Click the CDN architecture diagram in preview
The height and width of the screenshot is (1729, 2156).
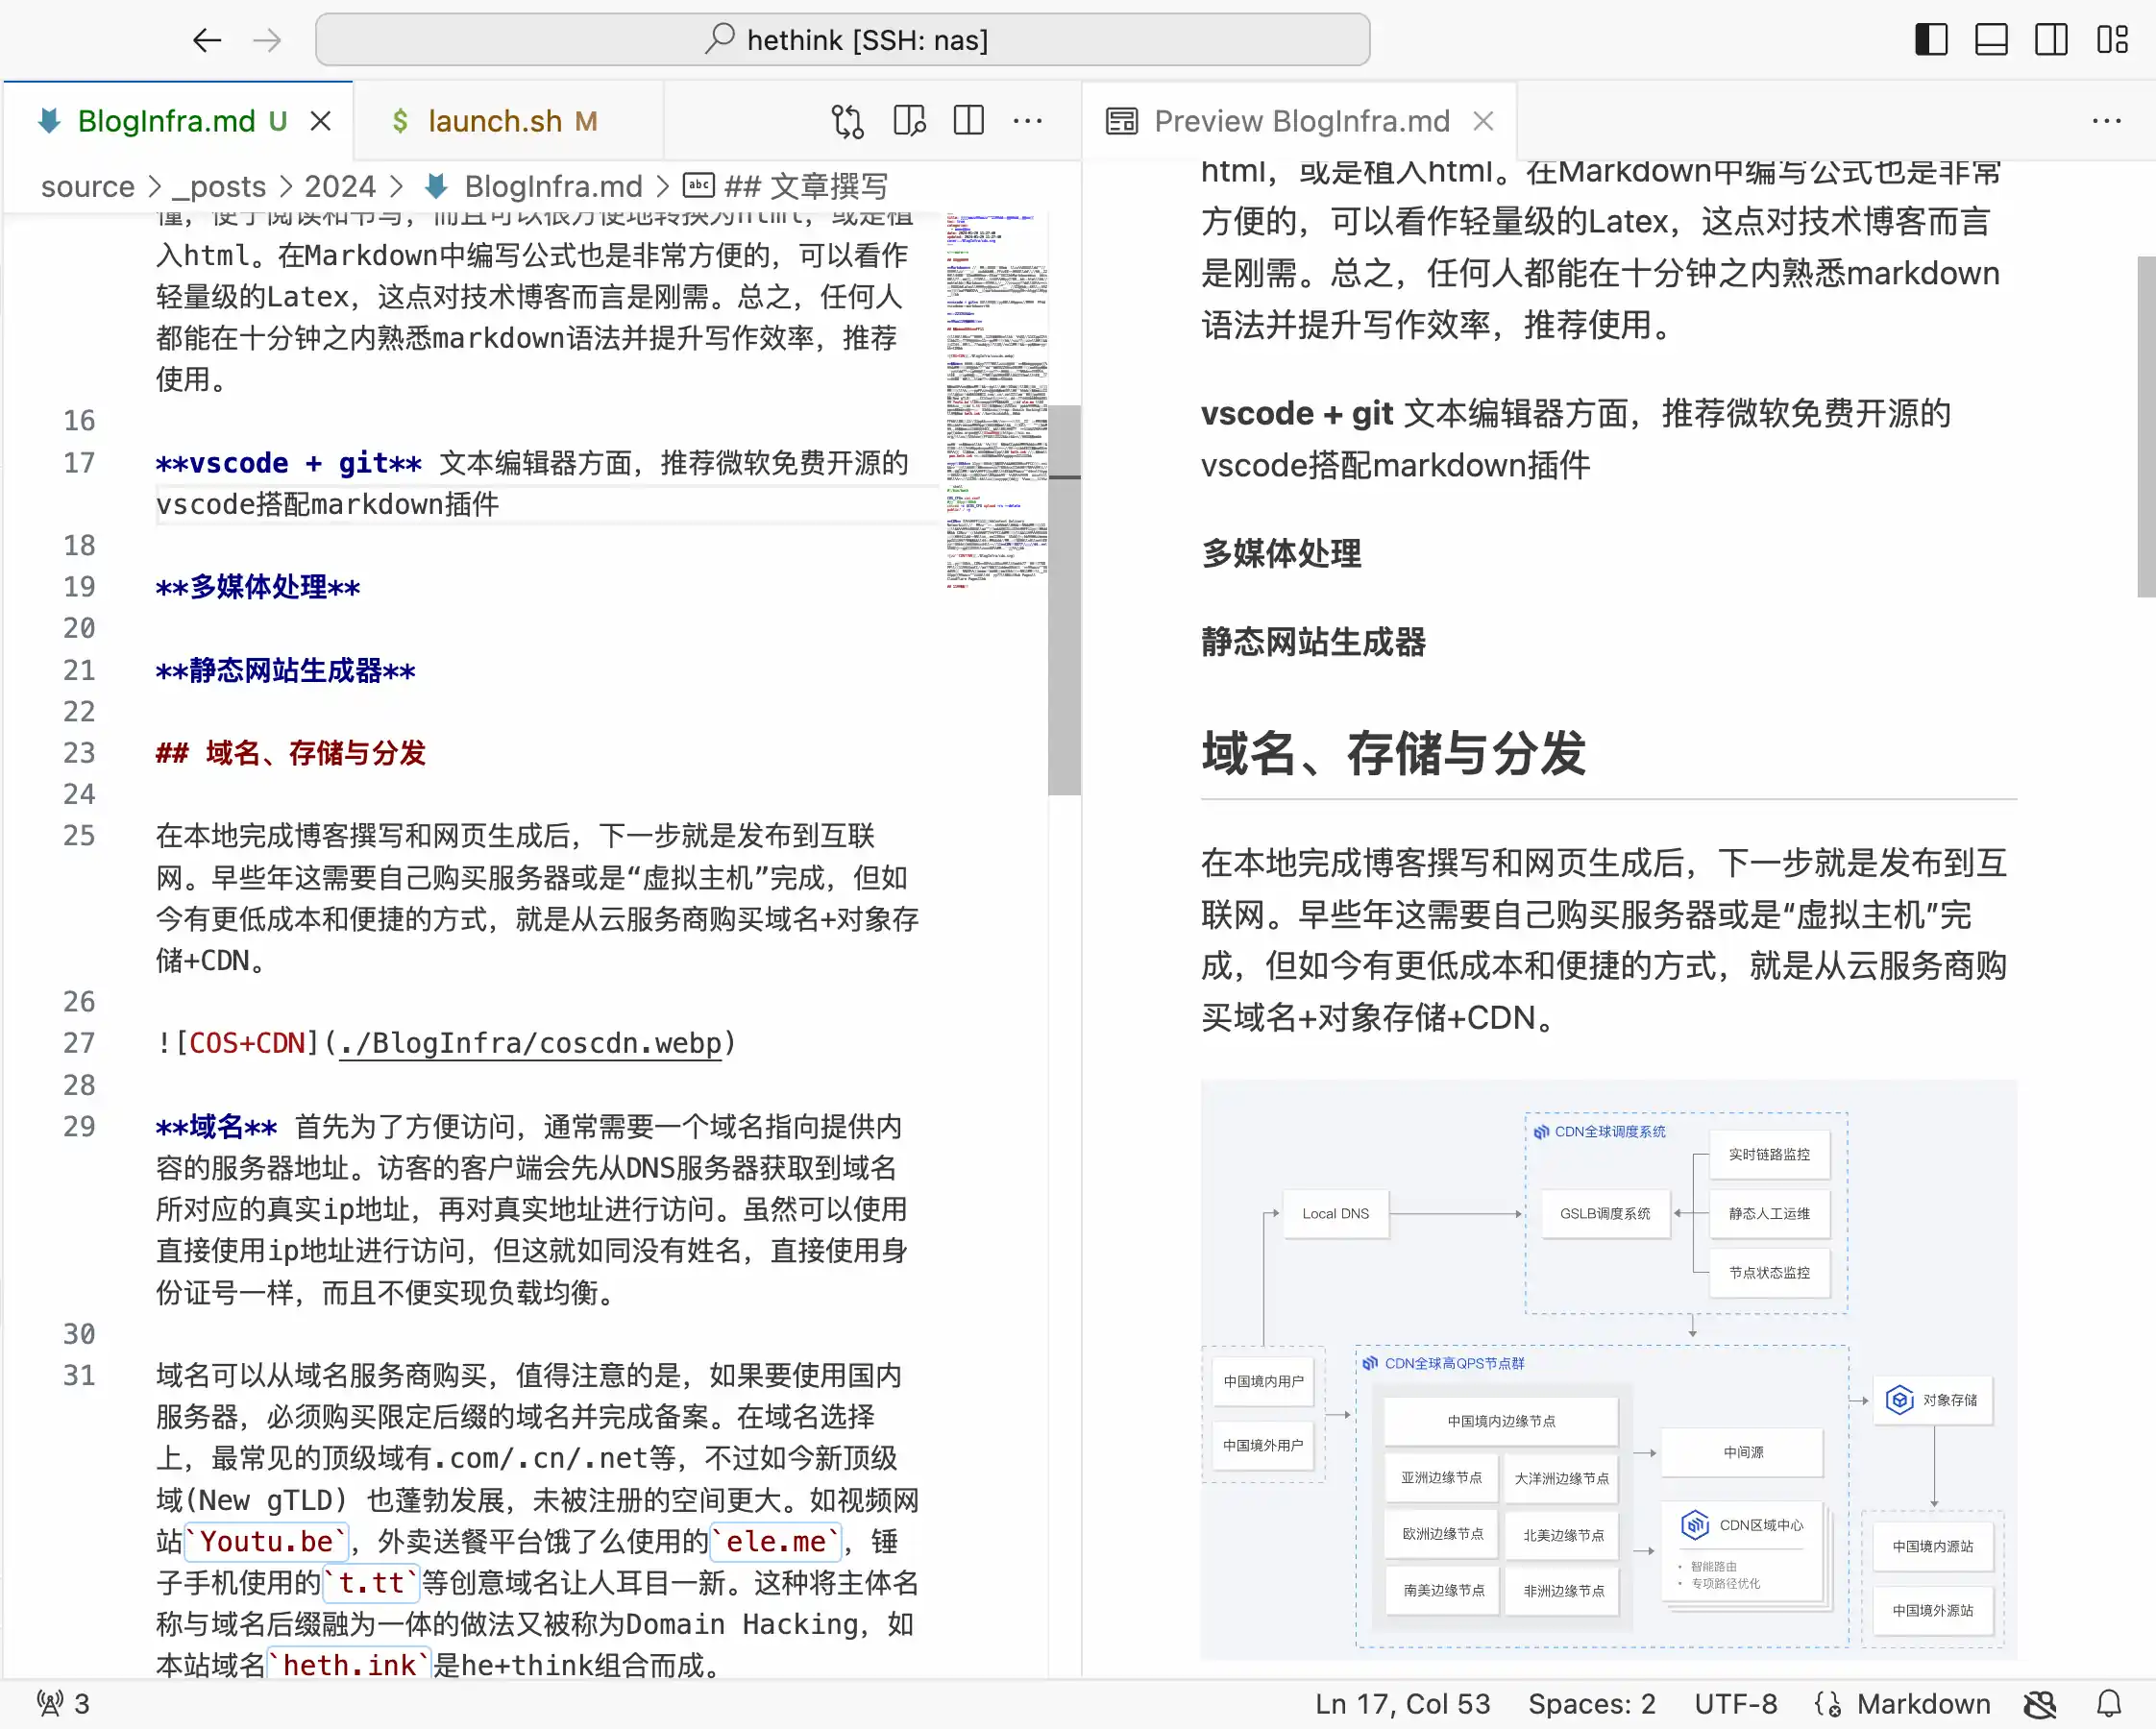1608,1370
